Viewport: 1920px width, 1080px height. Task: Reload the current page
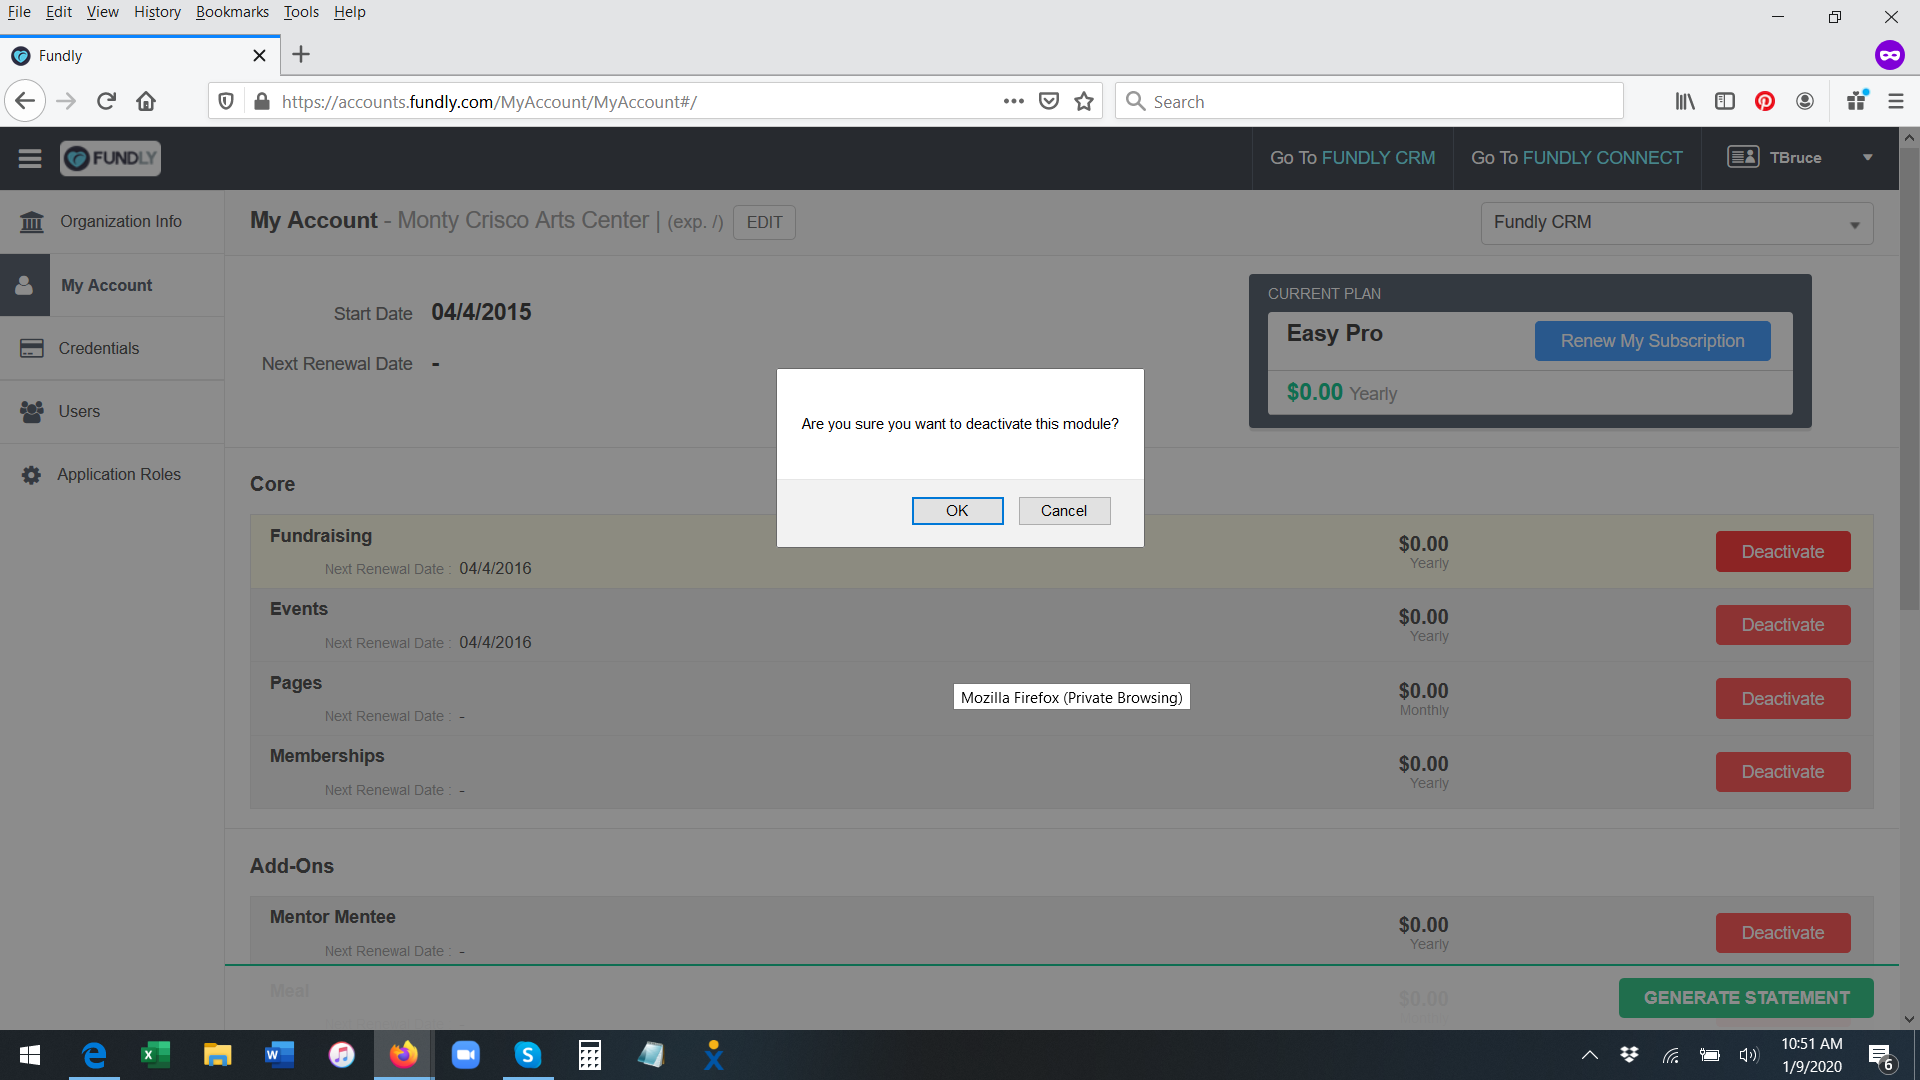[107, 101]
